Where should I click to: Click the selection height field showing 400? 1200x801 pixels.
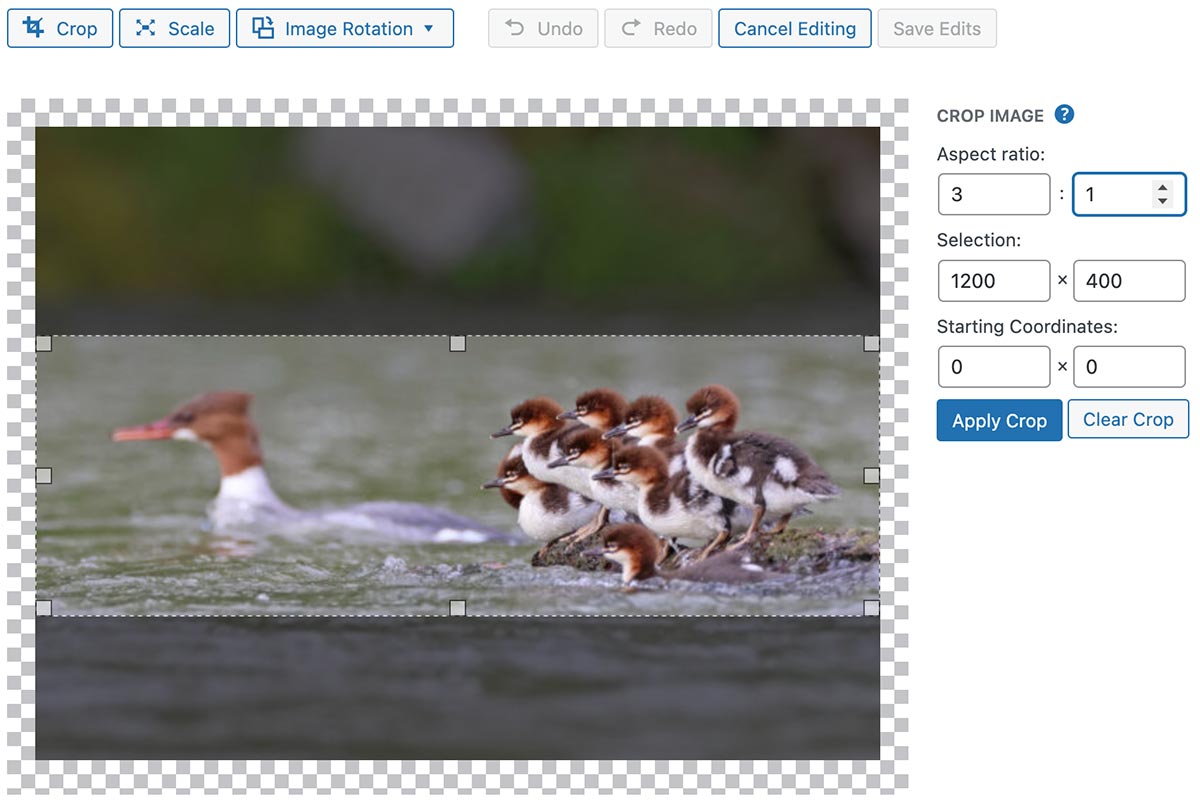tap(1129, 281)
